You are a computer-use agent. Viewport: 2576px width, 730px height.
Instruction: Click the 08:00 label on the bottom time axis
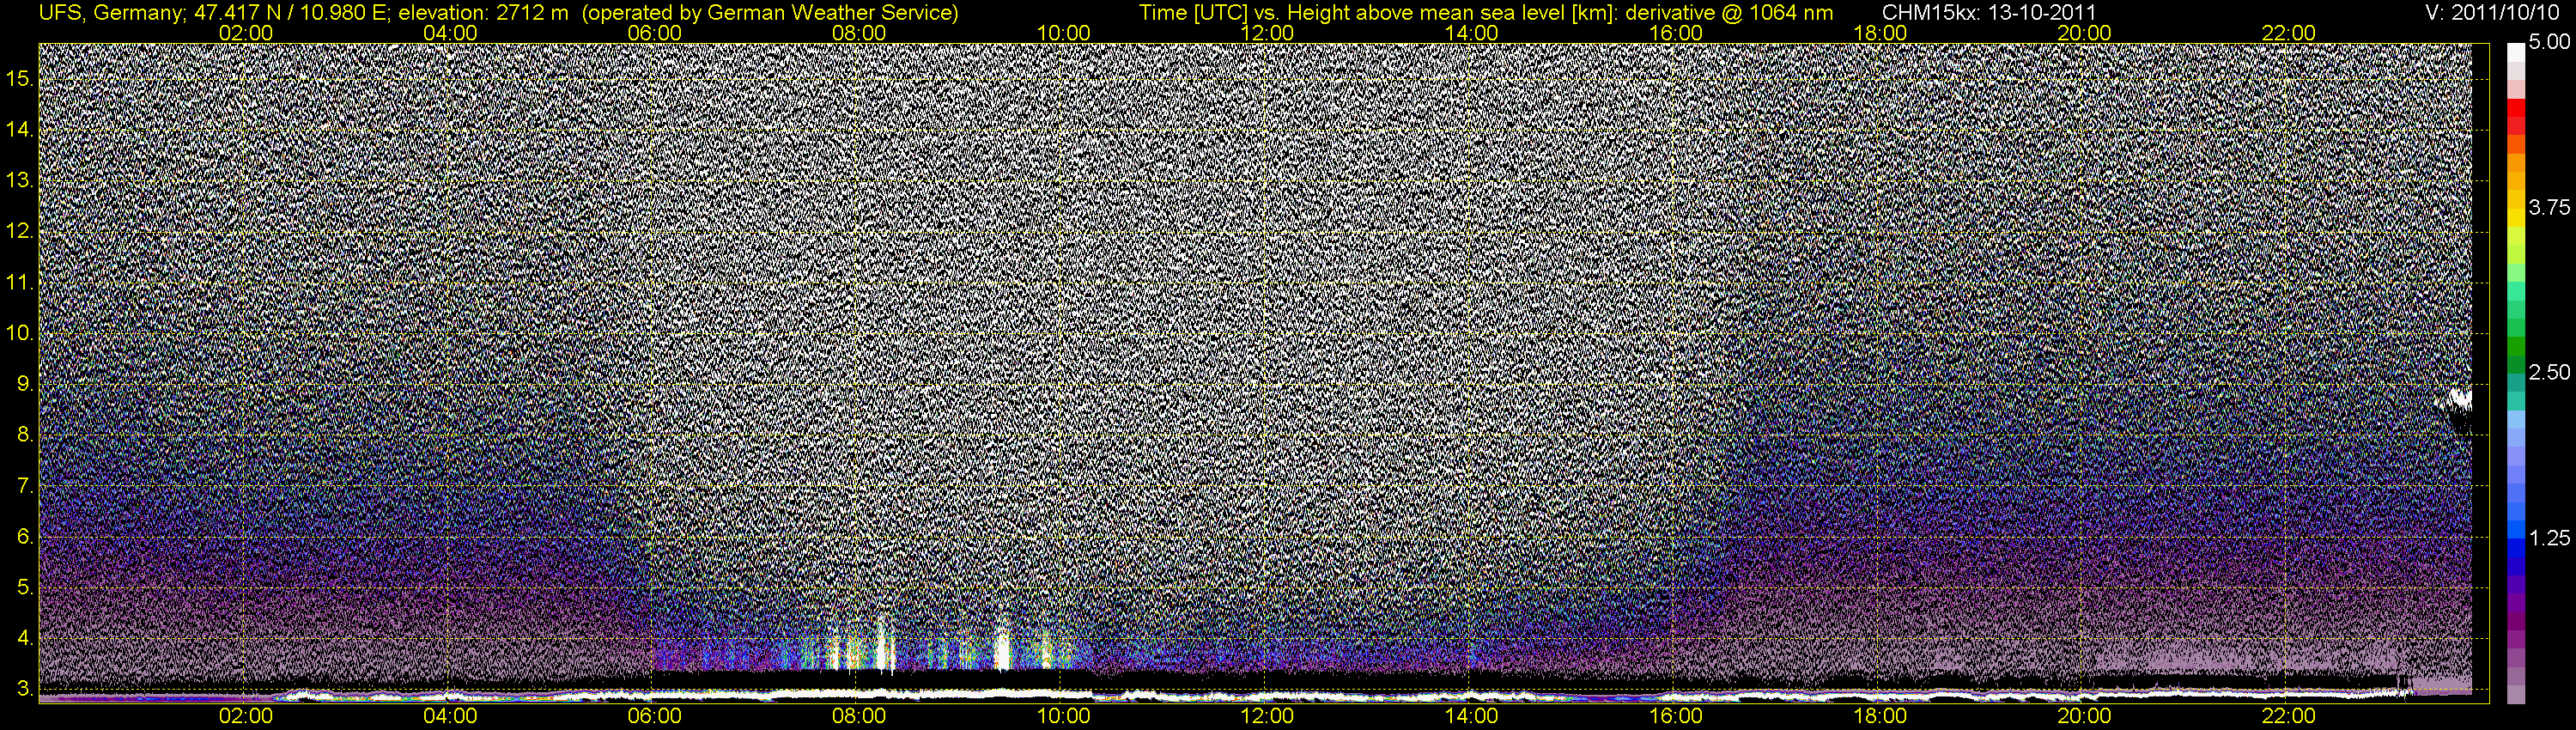859,716
